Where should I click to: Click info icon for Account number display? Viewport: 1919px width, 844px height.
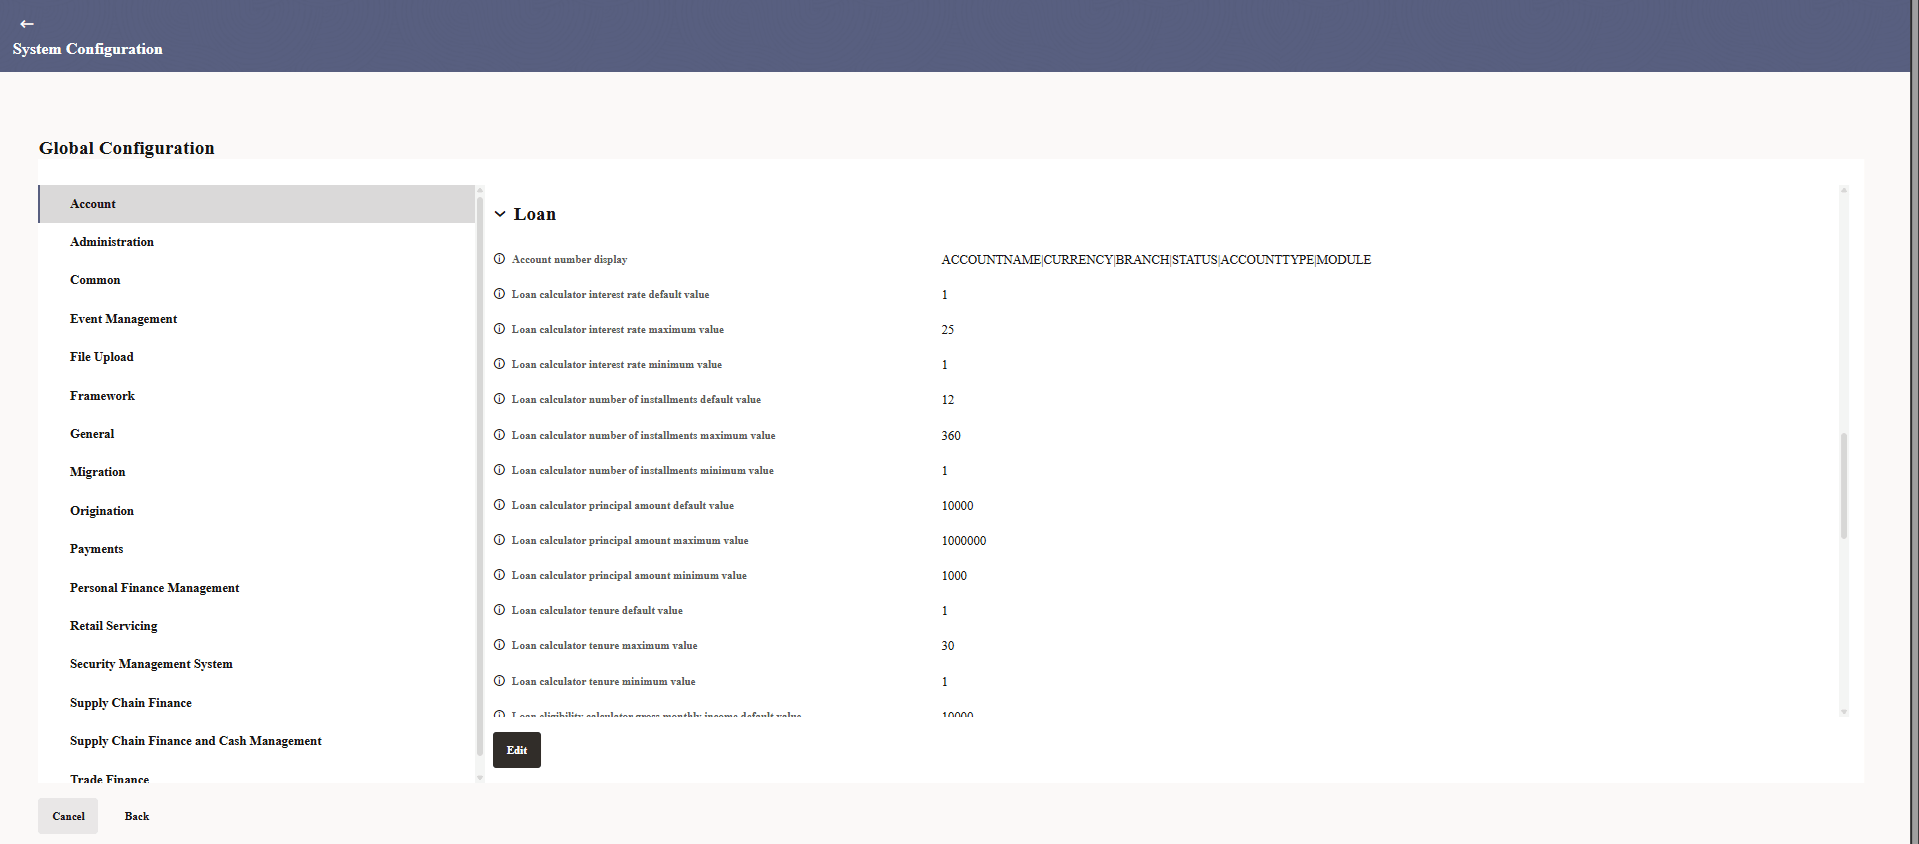click(x=499, y=259)
